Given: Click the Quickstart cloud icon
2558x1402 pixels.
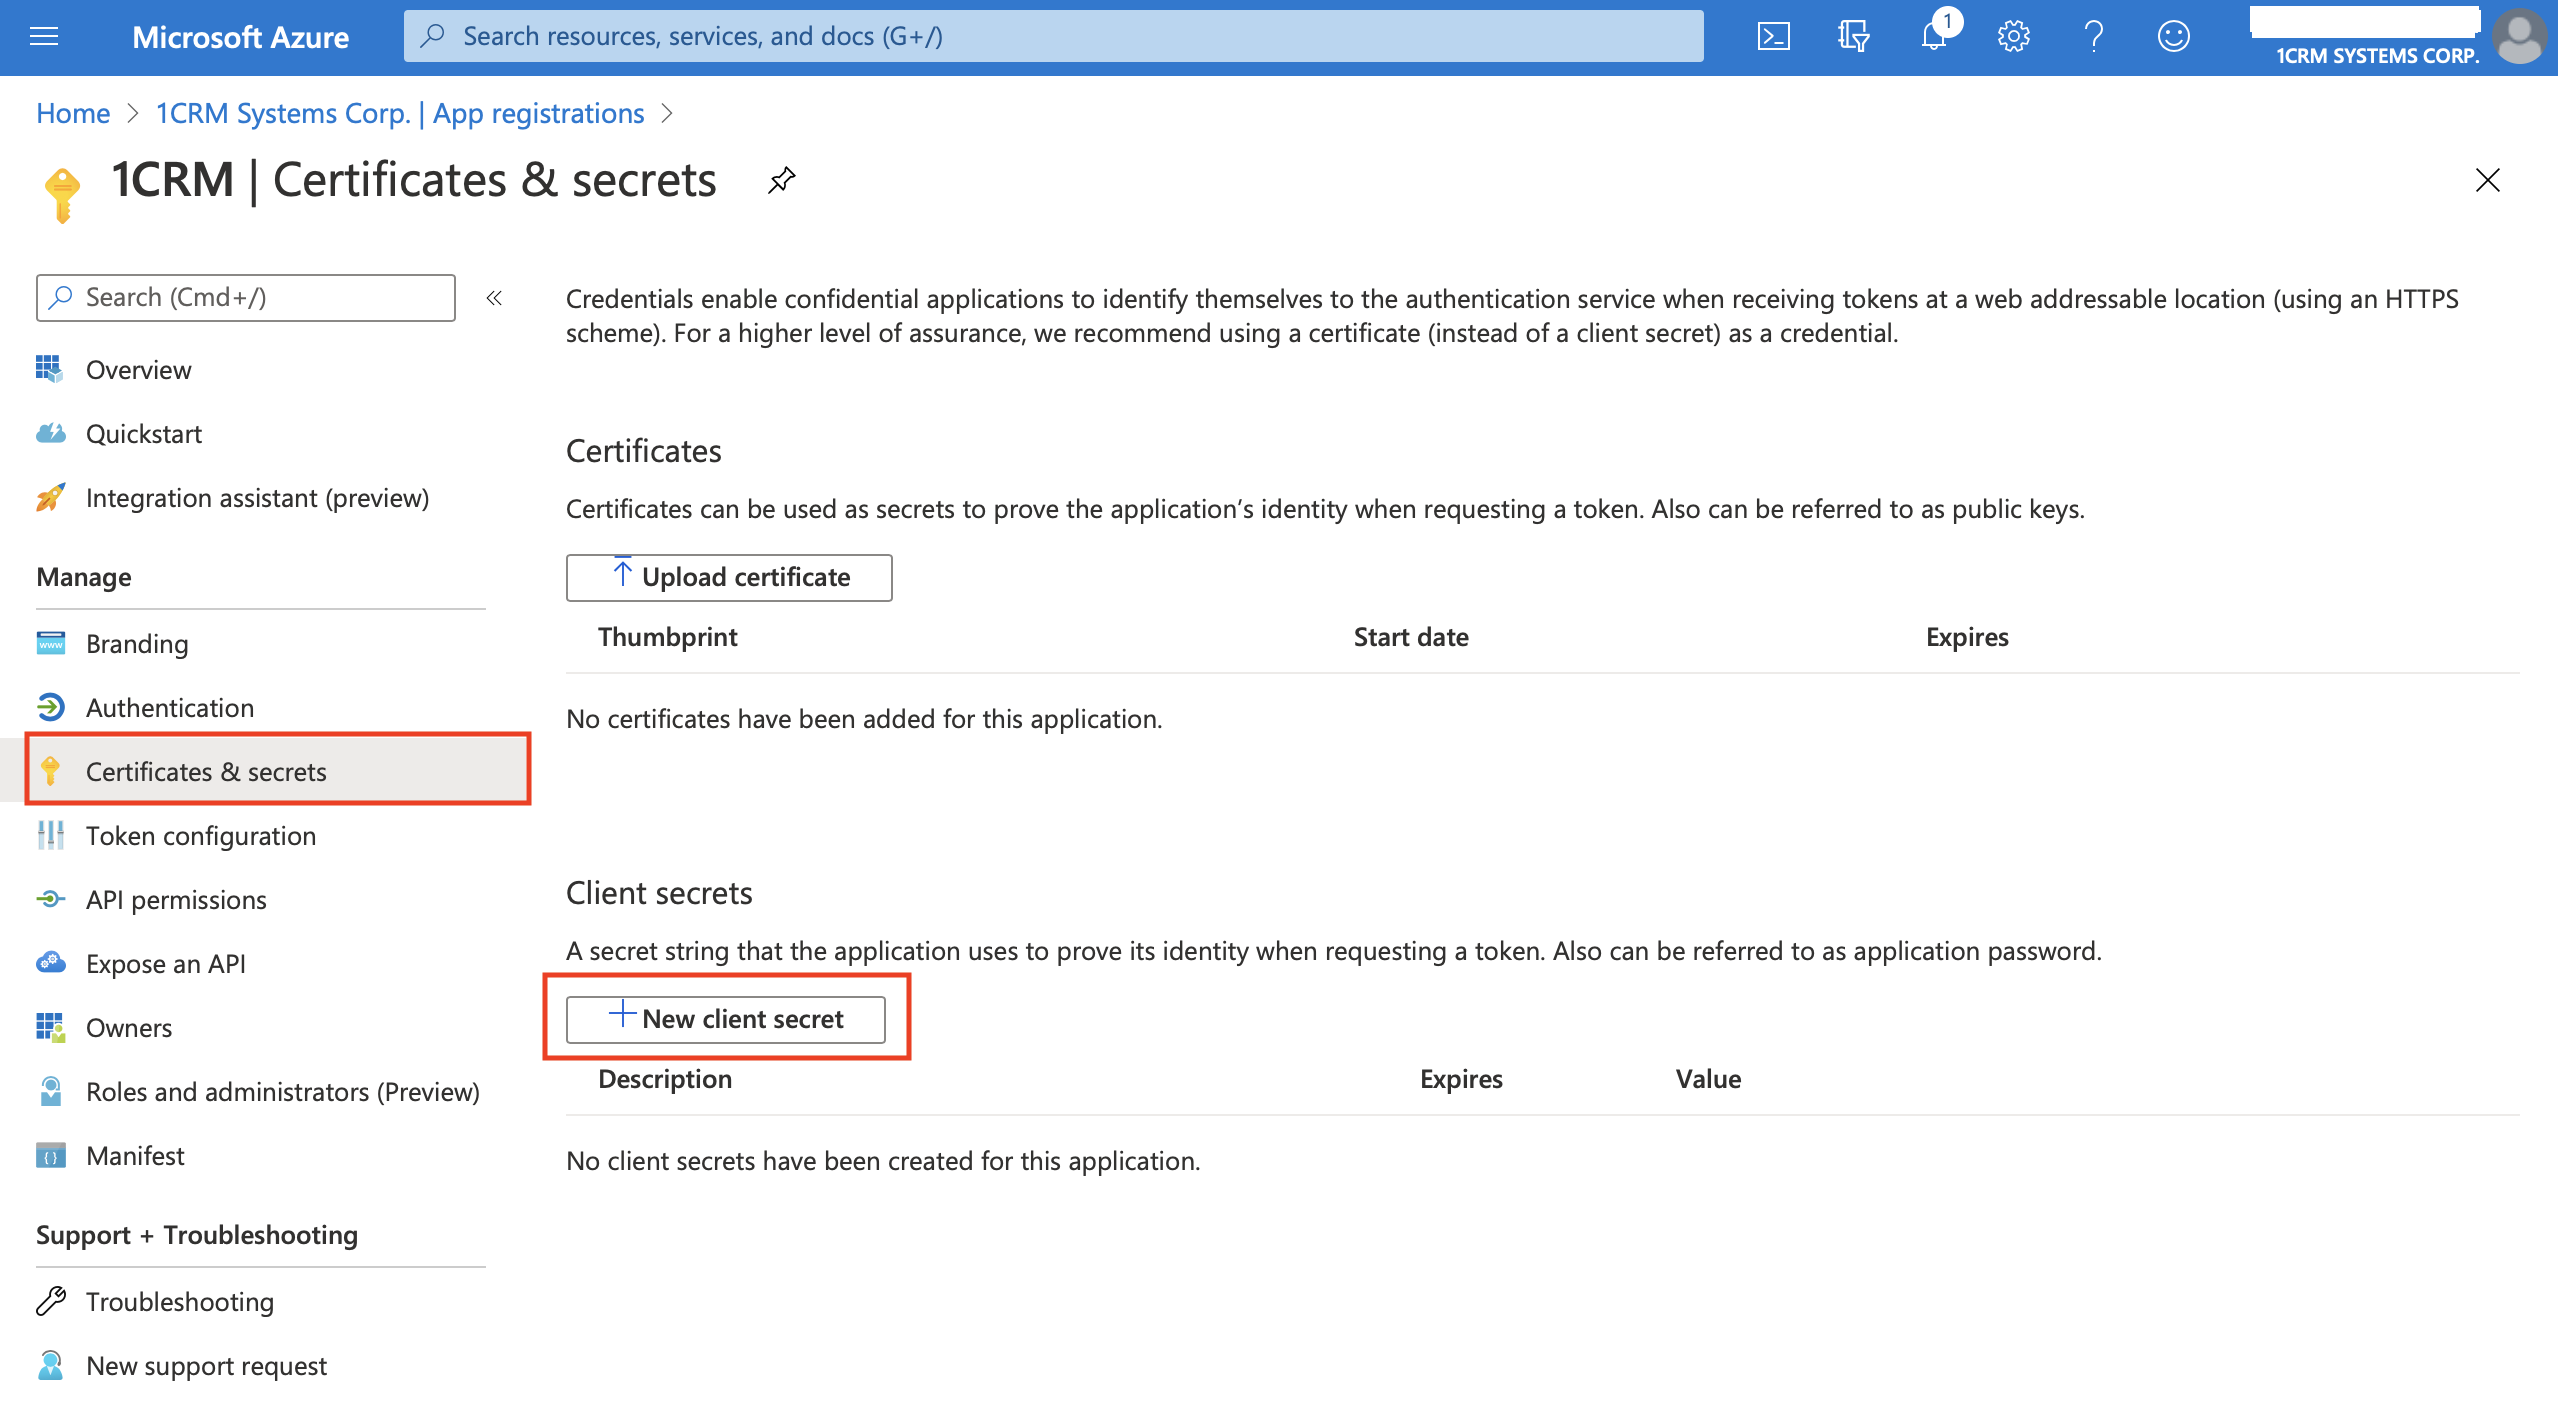Looking at the screenshot, I should coord(50,433).
